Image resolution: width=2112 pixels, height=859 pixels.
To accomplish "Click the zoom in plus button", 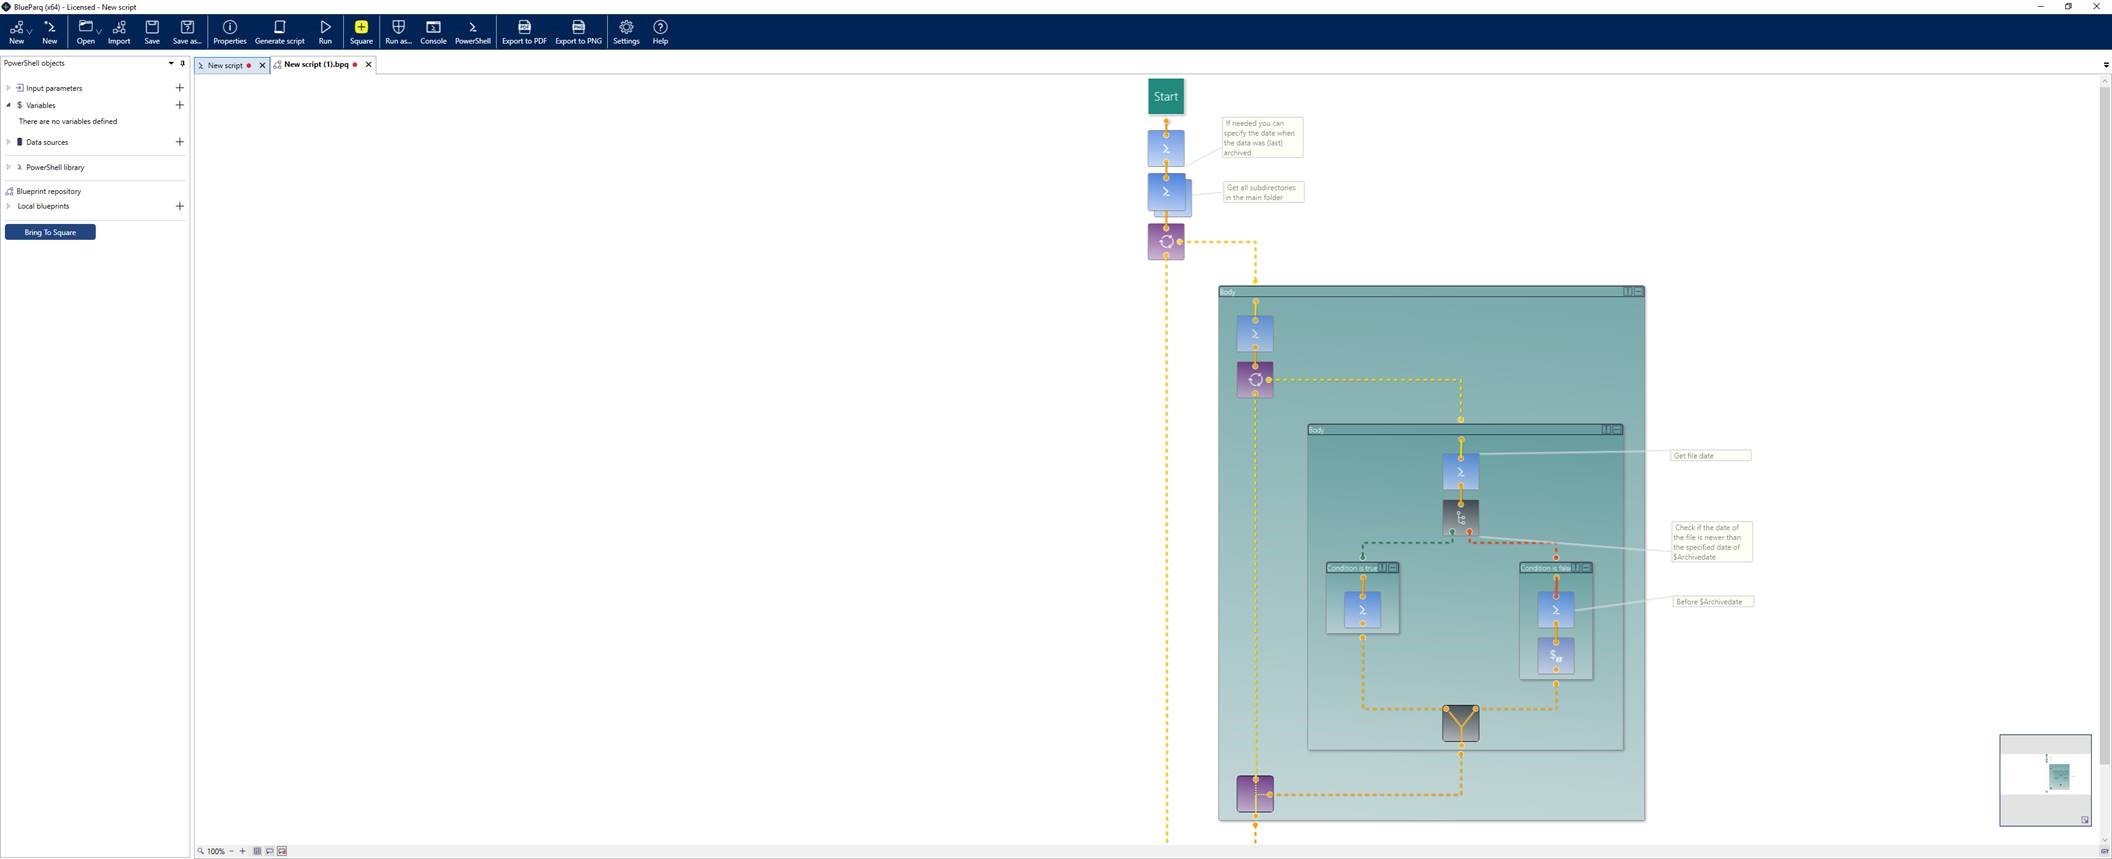I will [242, 851].
